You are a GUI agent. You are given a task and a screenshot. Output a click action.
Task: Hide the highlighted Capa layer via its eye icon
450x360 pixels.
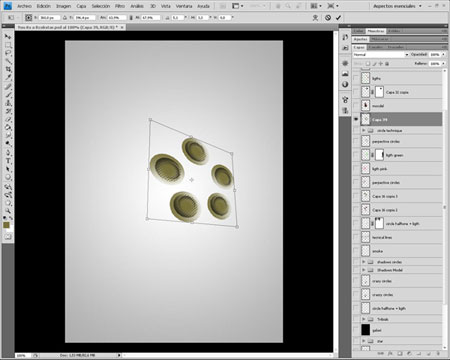tap(356, 119)
